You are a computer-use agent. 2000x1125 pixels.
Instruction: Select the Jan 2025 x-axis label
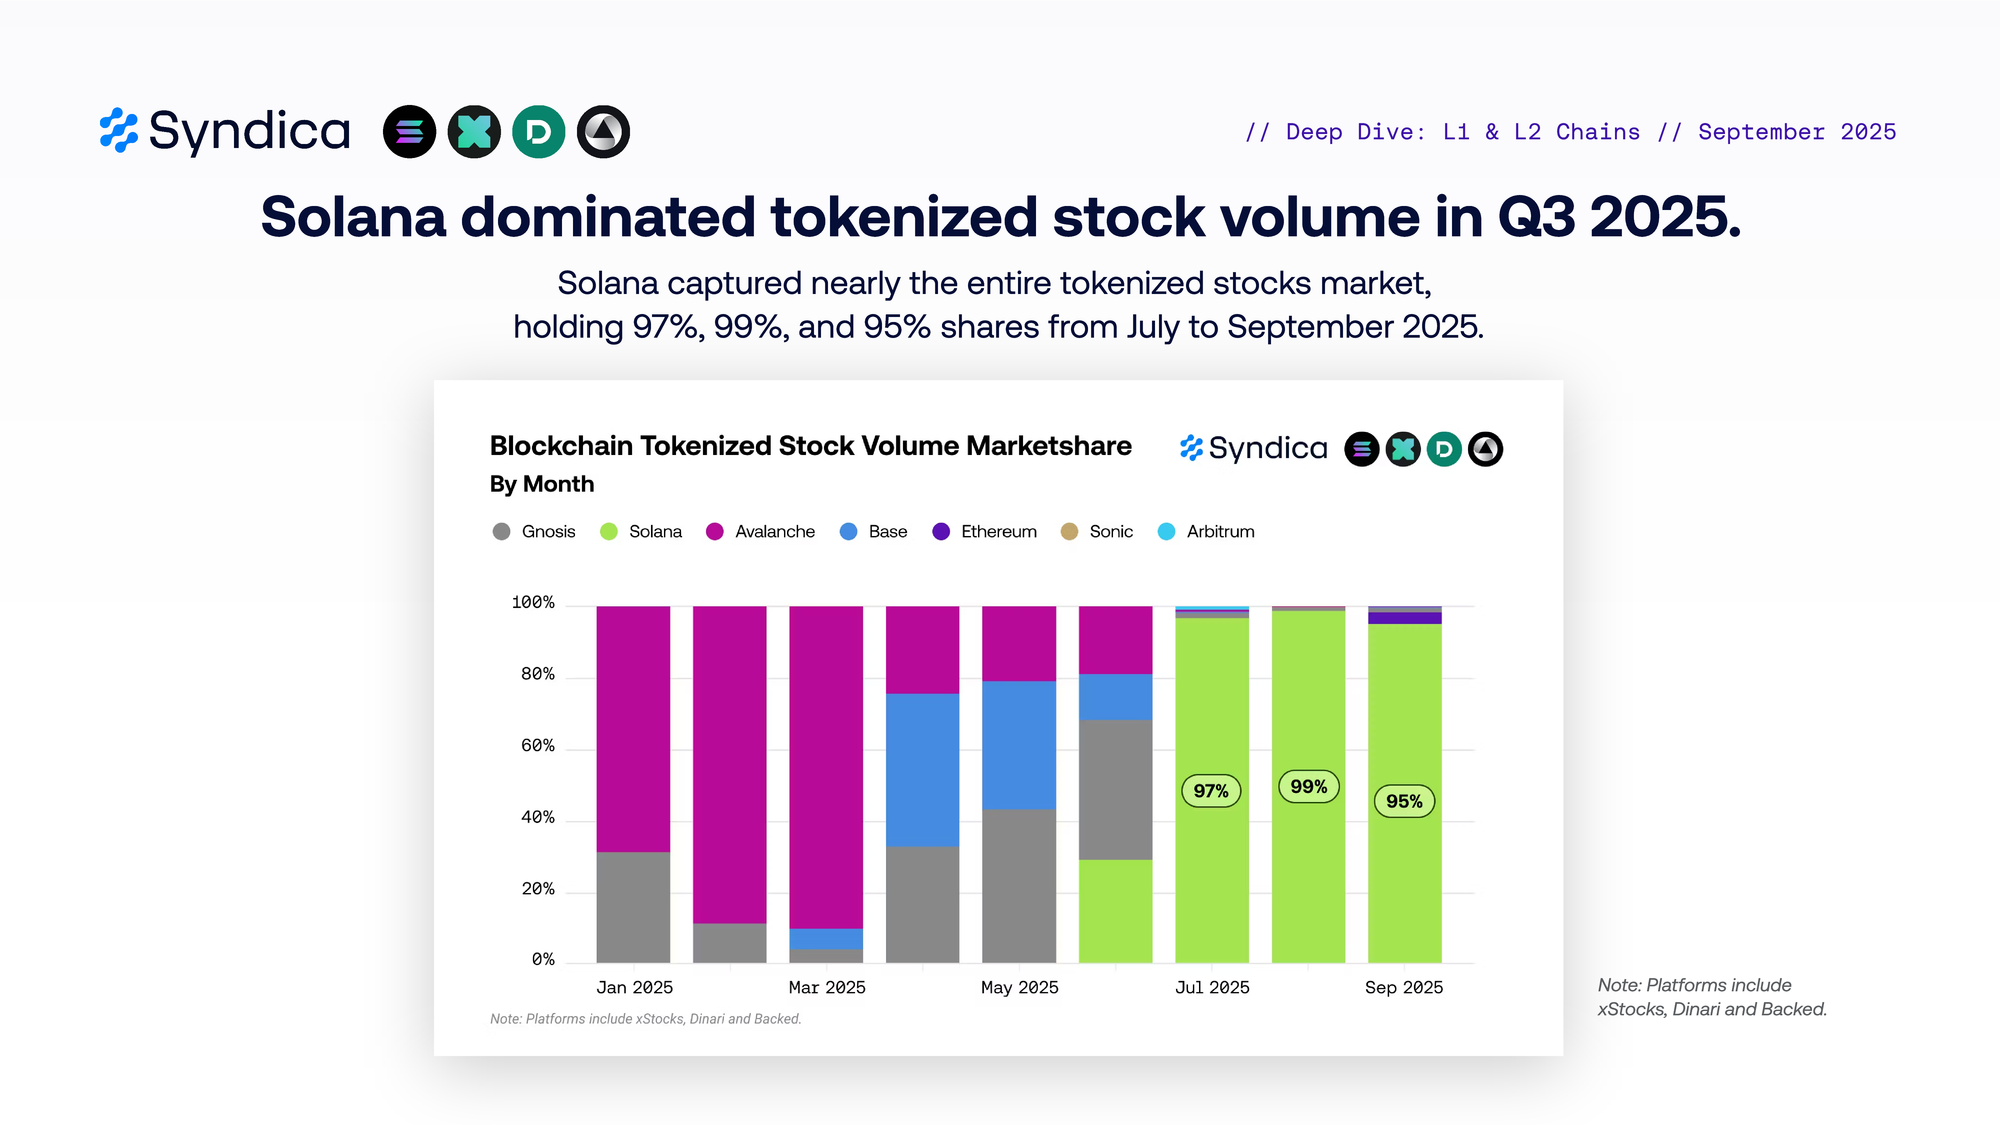[x=634, y=987]
